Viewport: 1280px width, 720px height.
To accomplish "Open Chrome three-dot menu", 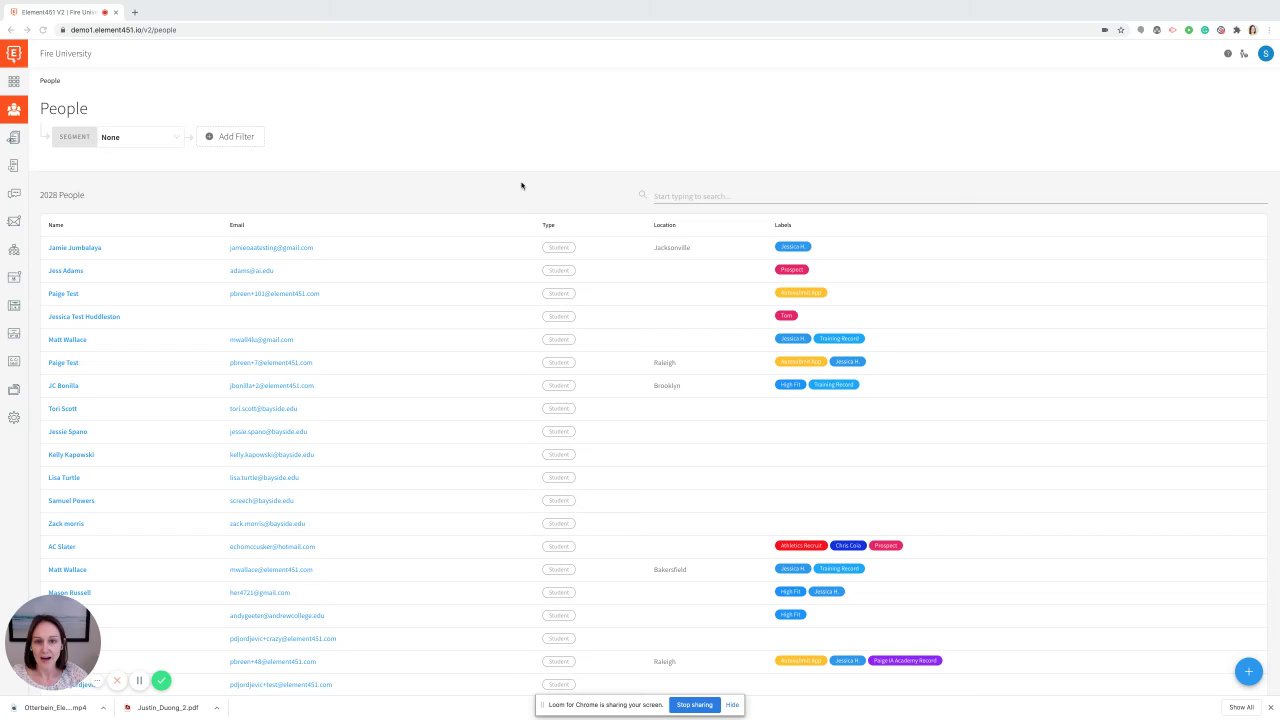I will pos(1268,30).
